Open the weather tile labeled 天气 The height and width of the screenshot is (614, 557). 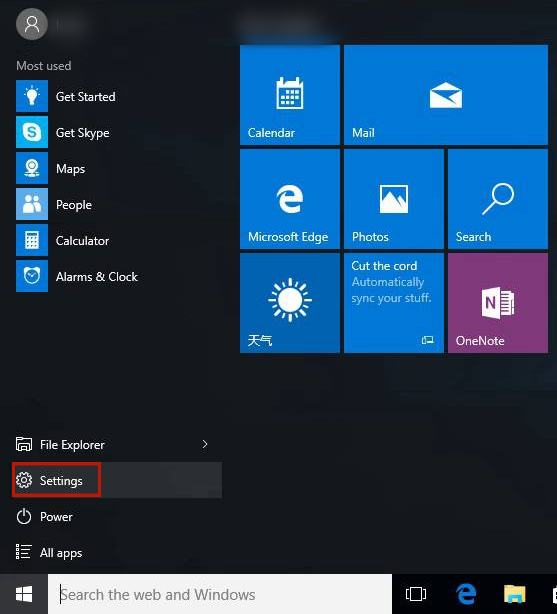pos(290,303)
